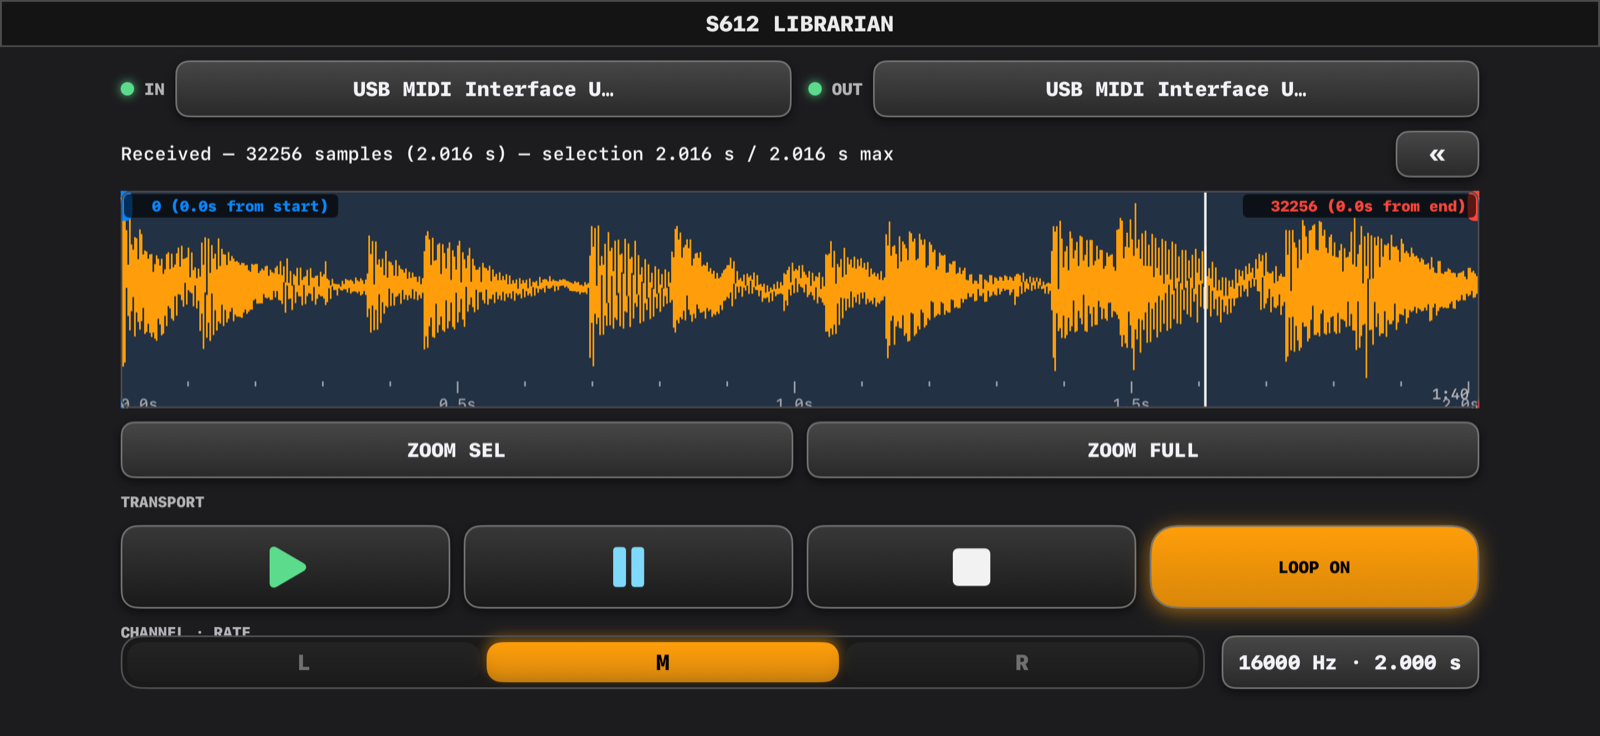
Task: Click the double-chevron collapse button
Action: point(1437,154)
